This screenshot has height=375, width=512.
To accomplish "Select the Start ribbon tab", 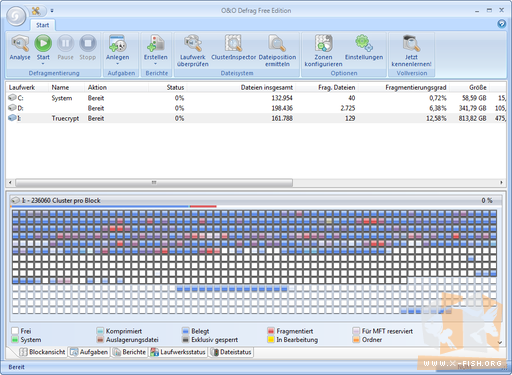I will [x=43, y=25].
